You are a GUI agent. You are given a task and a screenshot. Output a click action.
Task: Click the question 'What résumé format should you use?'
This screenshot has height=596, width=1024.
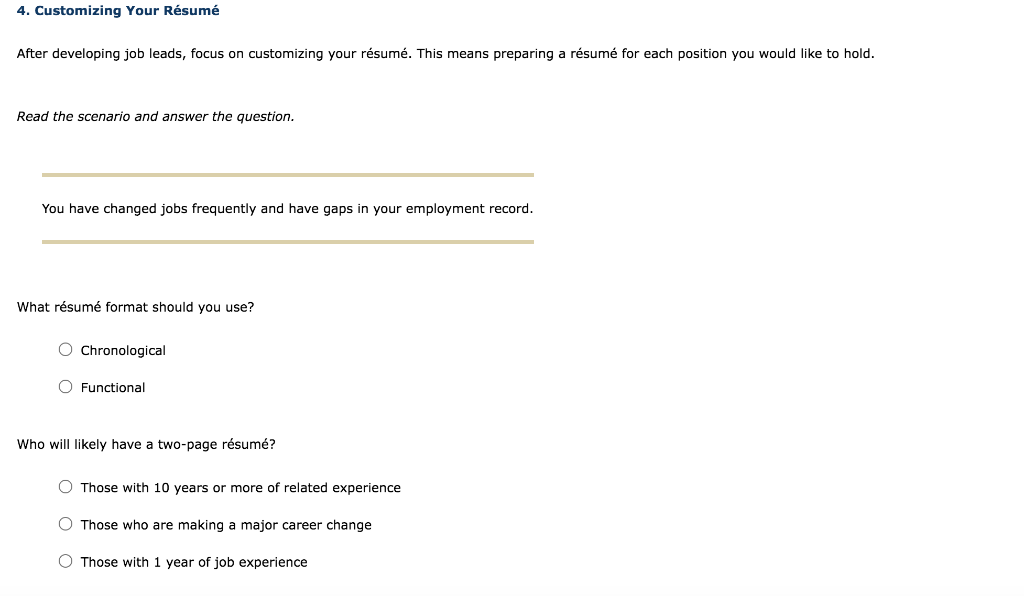coord(135,307)
